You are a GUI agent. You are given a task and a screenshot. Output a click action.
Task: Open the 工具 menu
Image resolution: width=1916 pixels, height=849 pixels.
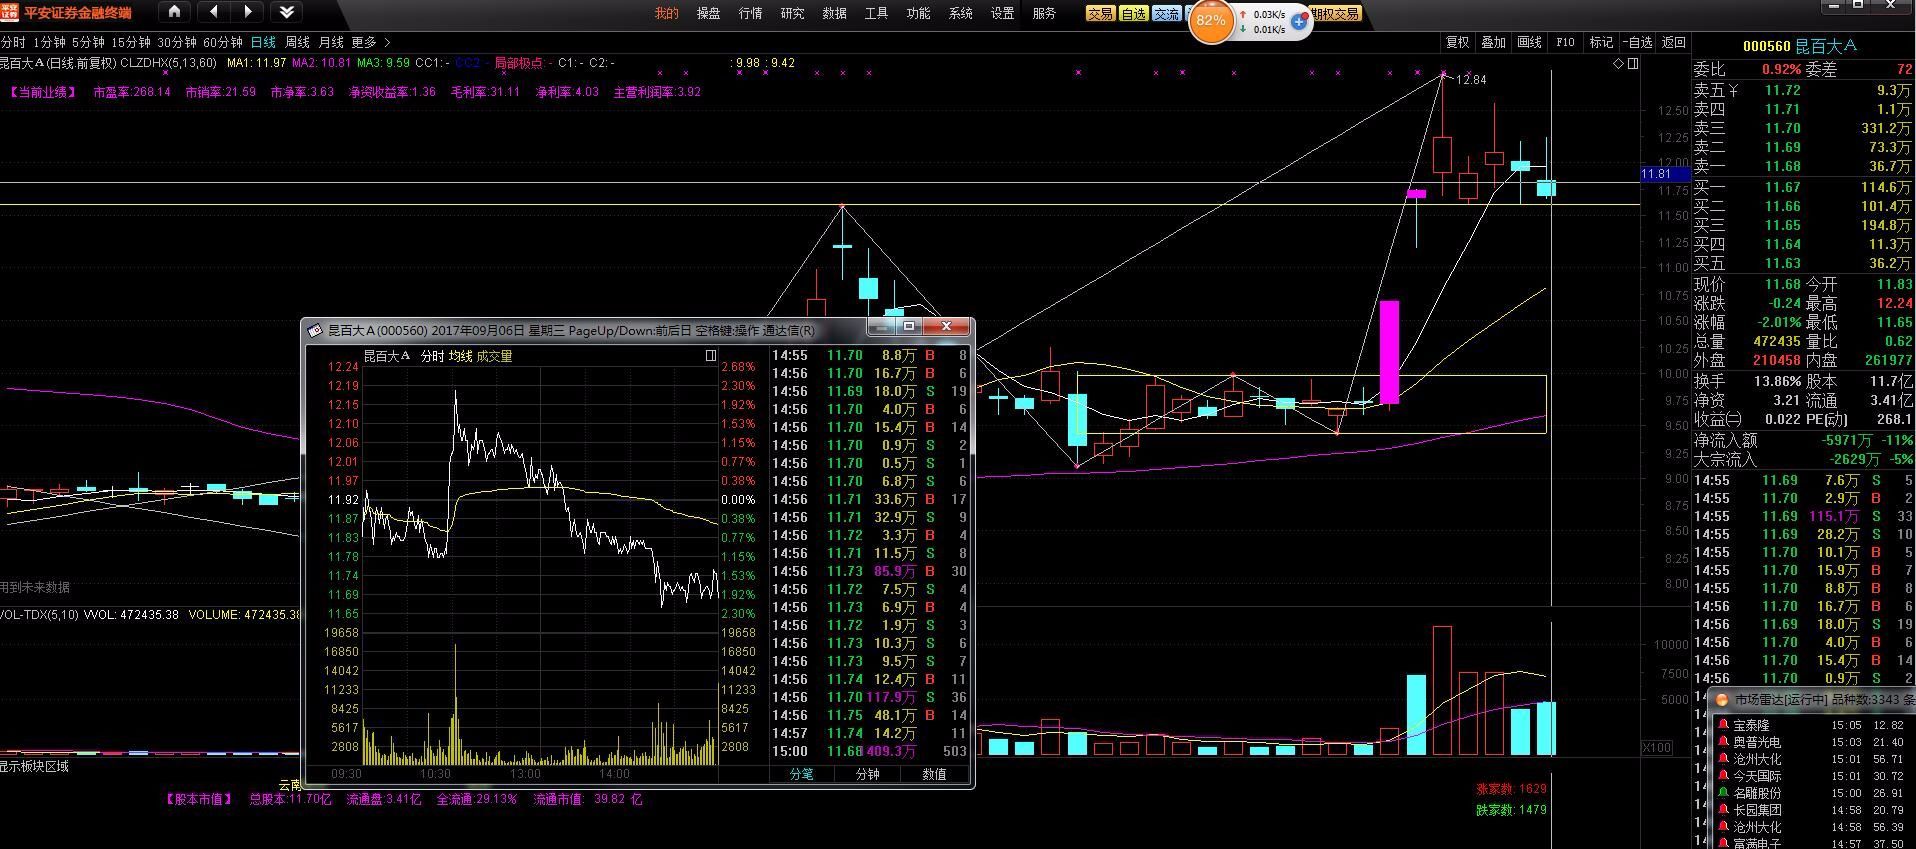point(876,14)
